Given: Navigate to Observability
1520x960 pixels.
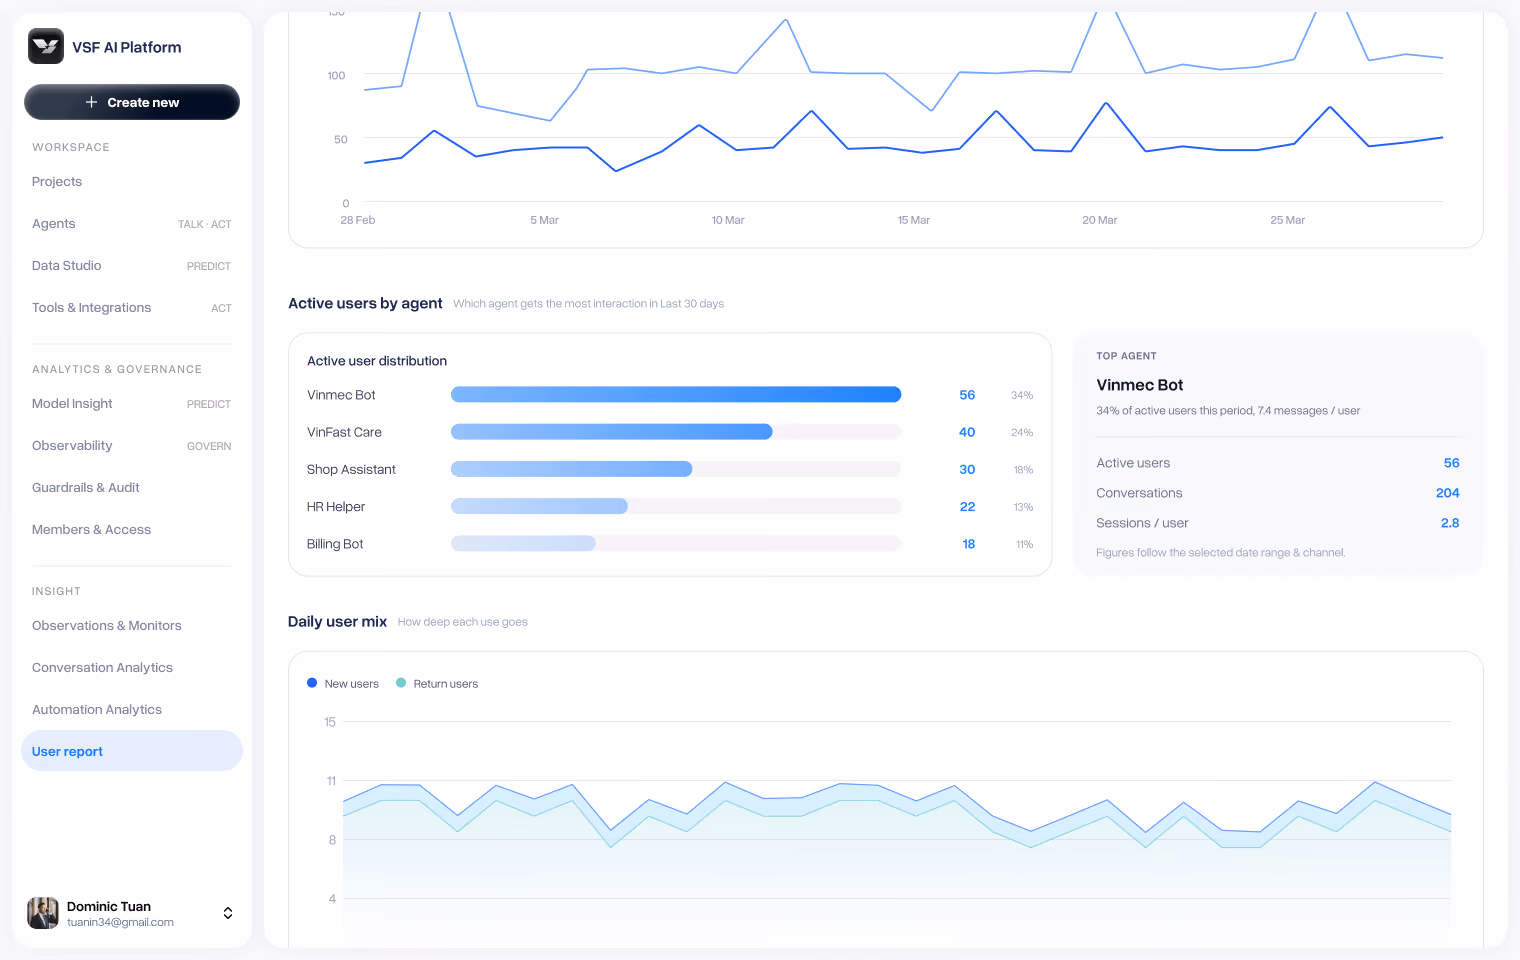Looking at the screenshot, I should [x=132, y=446].
